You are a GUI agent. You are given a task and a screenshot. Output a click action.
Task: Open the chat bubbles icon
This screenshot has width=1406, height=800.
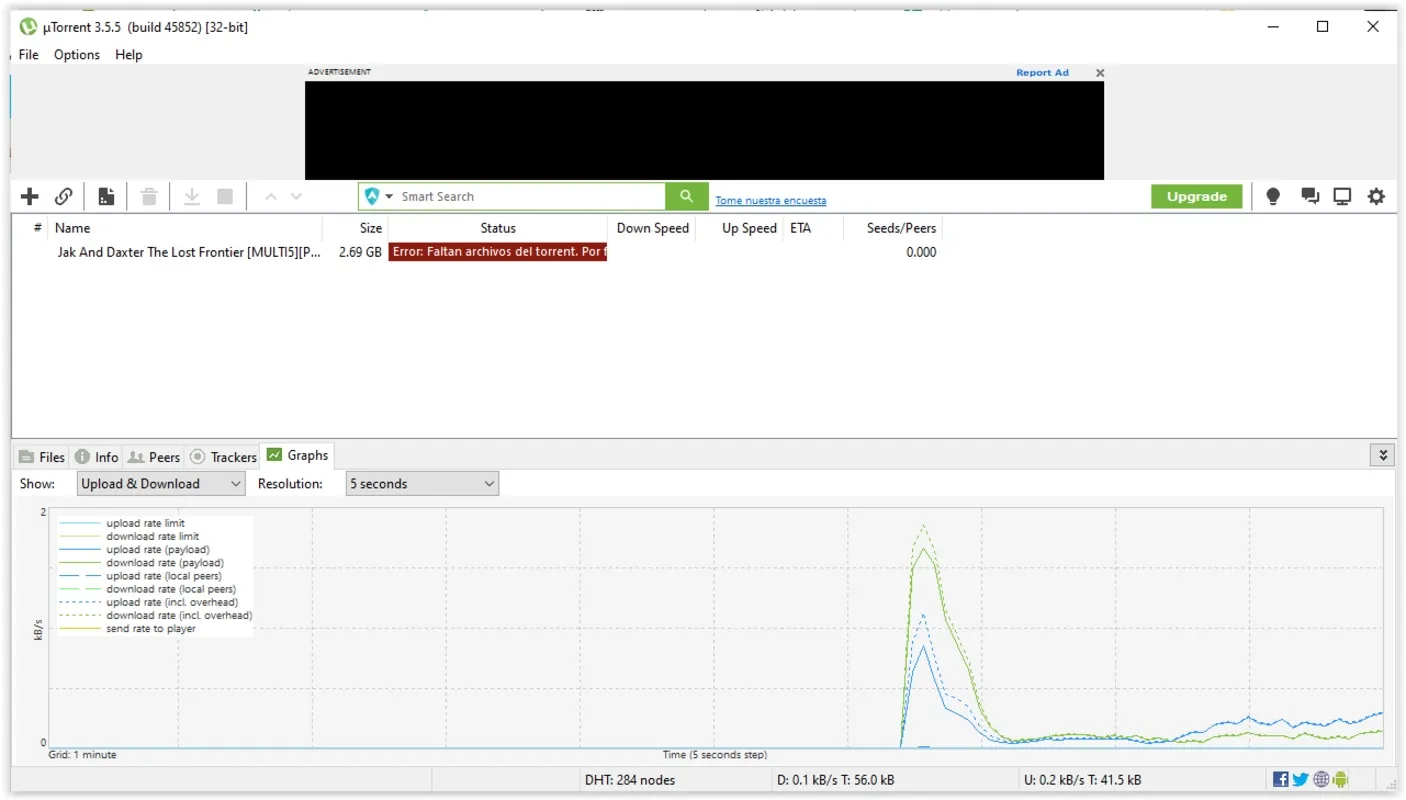[x=1310, y=197]
